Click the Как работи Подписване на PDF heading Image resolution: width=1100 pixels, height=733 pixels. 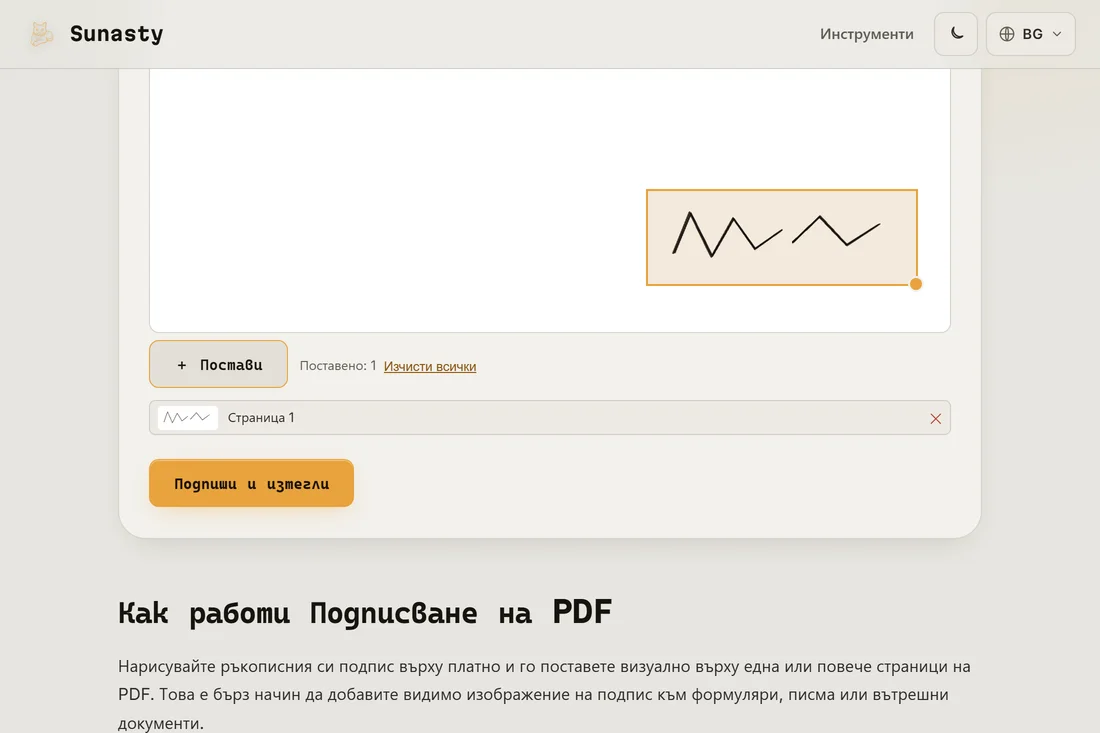pyautogui.click(x=365, y=612)
